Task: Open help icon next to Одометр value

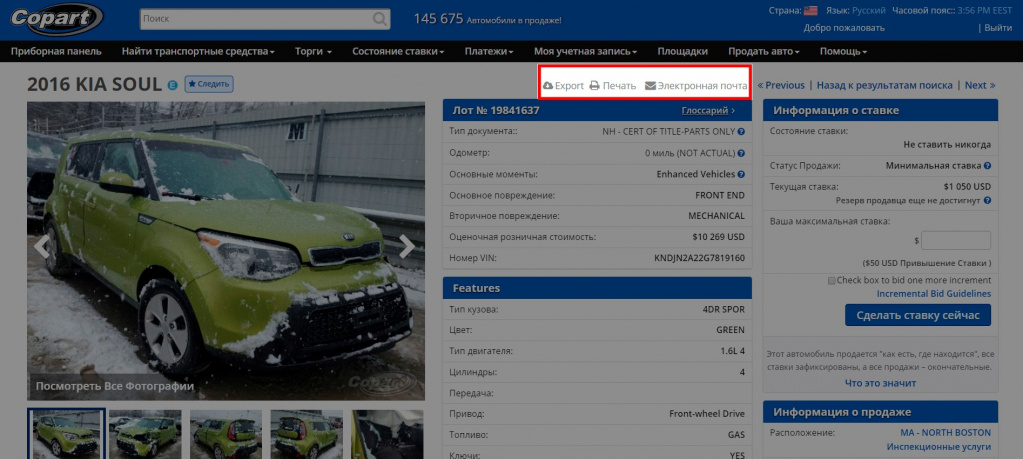Action: coord(741,153)
